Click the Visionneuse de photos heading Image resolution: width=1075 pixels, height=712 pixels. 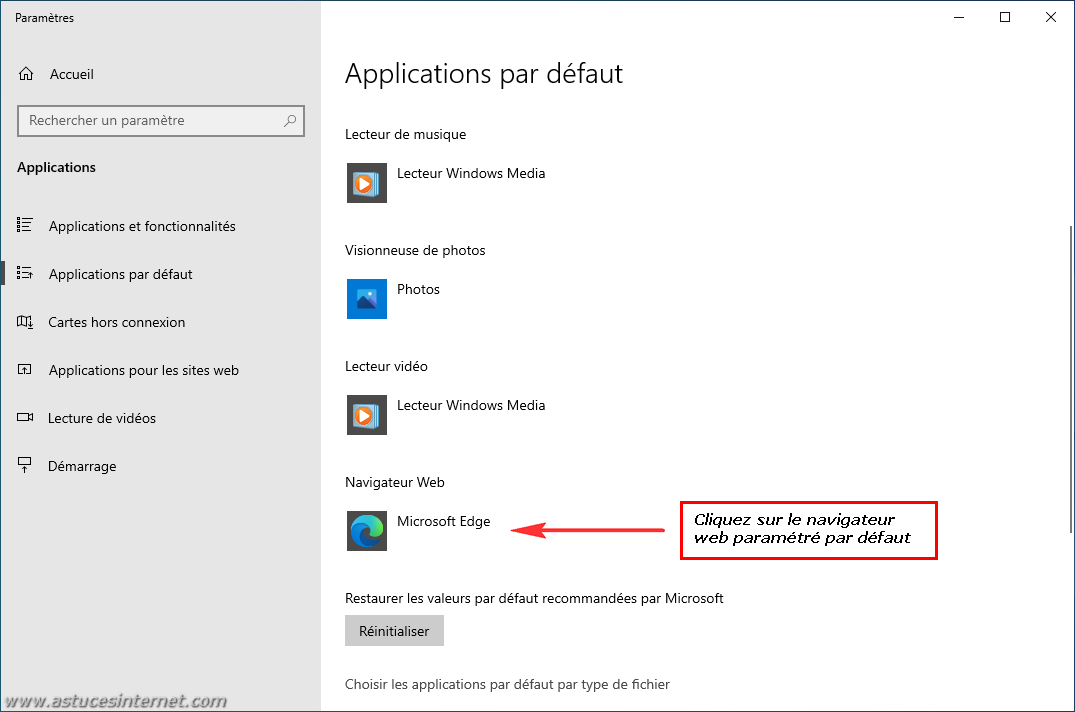pyautogui.click(x=415, y=250)
